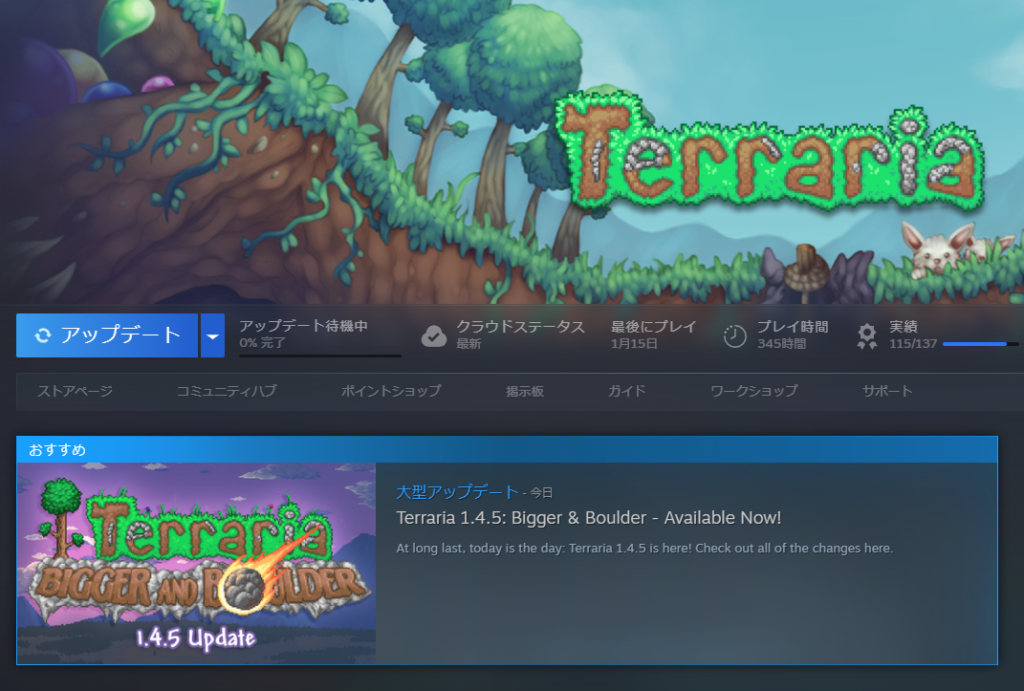Image resolution: width=1024 pixels, height=691 pixels.
Task: Click the achievements medal icon
Action: 867,336
